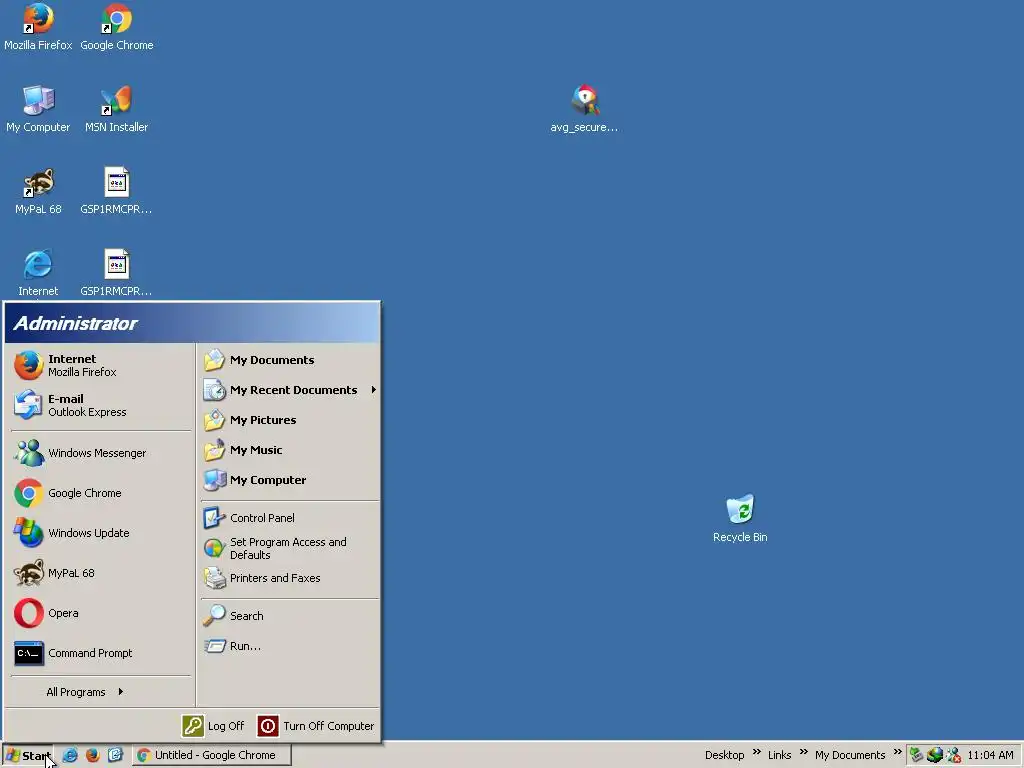Screen dimensions: 1024x768
Task: Open the Run... dialog
Action: tap(290, 646)
